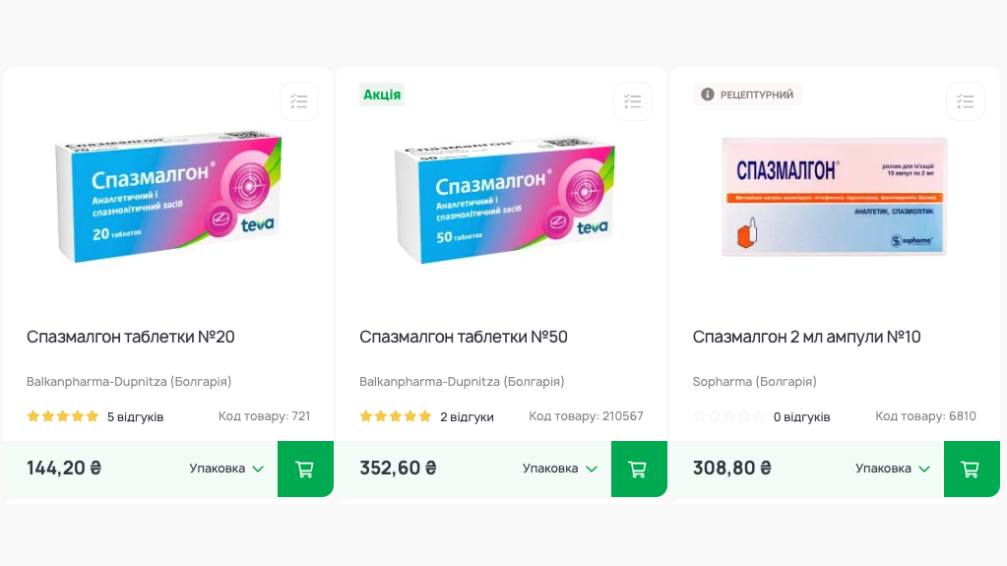The height and width of the screenshot is (566, 1007).
Task: Click the info icon beside Рецептурний
Action: click(707, 94)
